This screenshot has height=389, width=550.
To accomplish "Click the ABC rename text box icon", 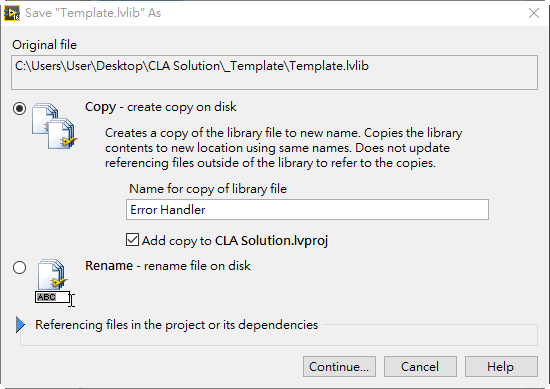I will 53,297.
